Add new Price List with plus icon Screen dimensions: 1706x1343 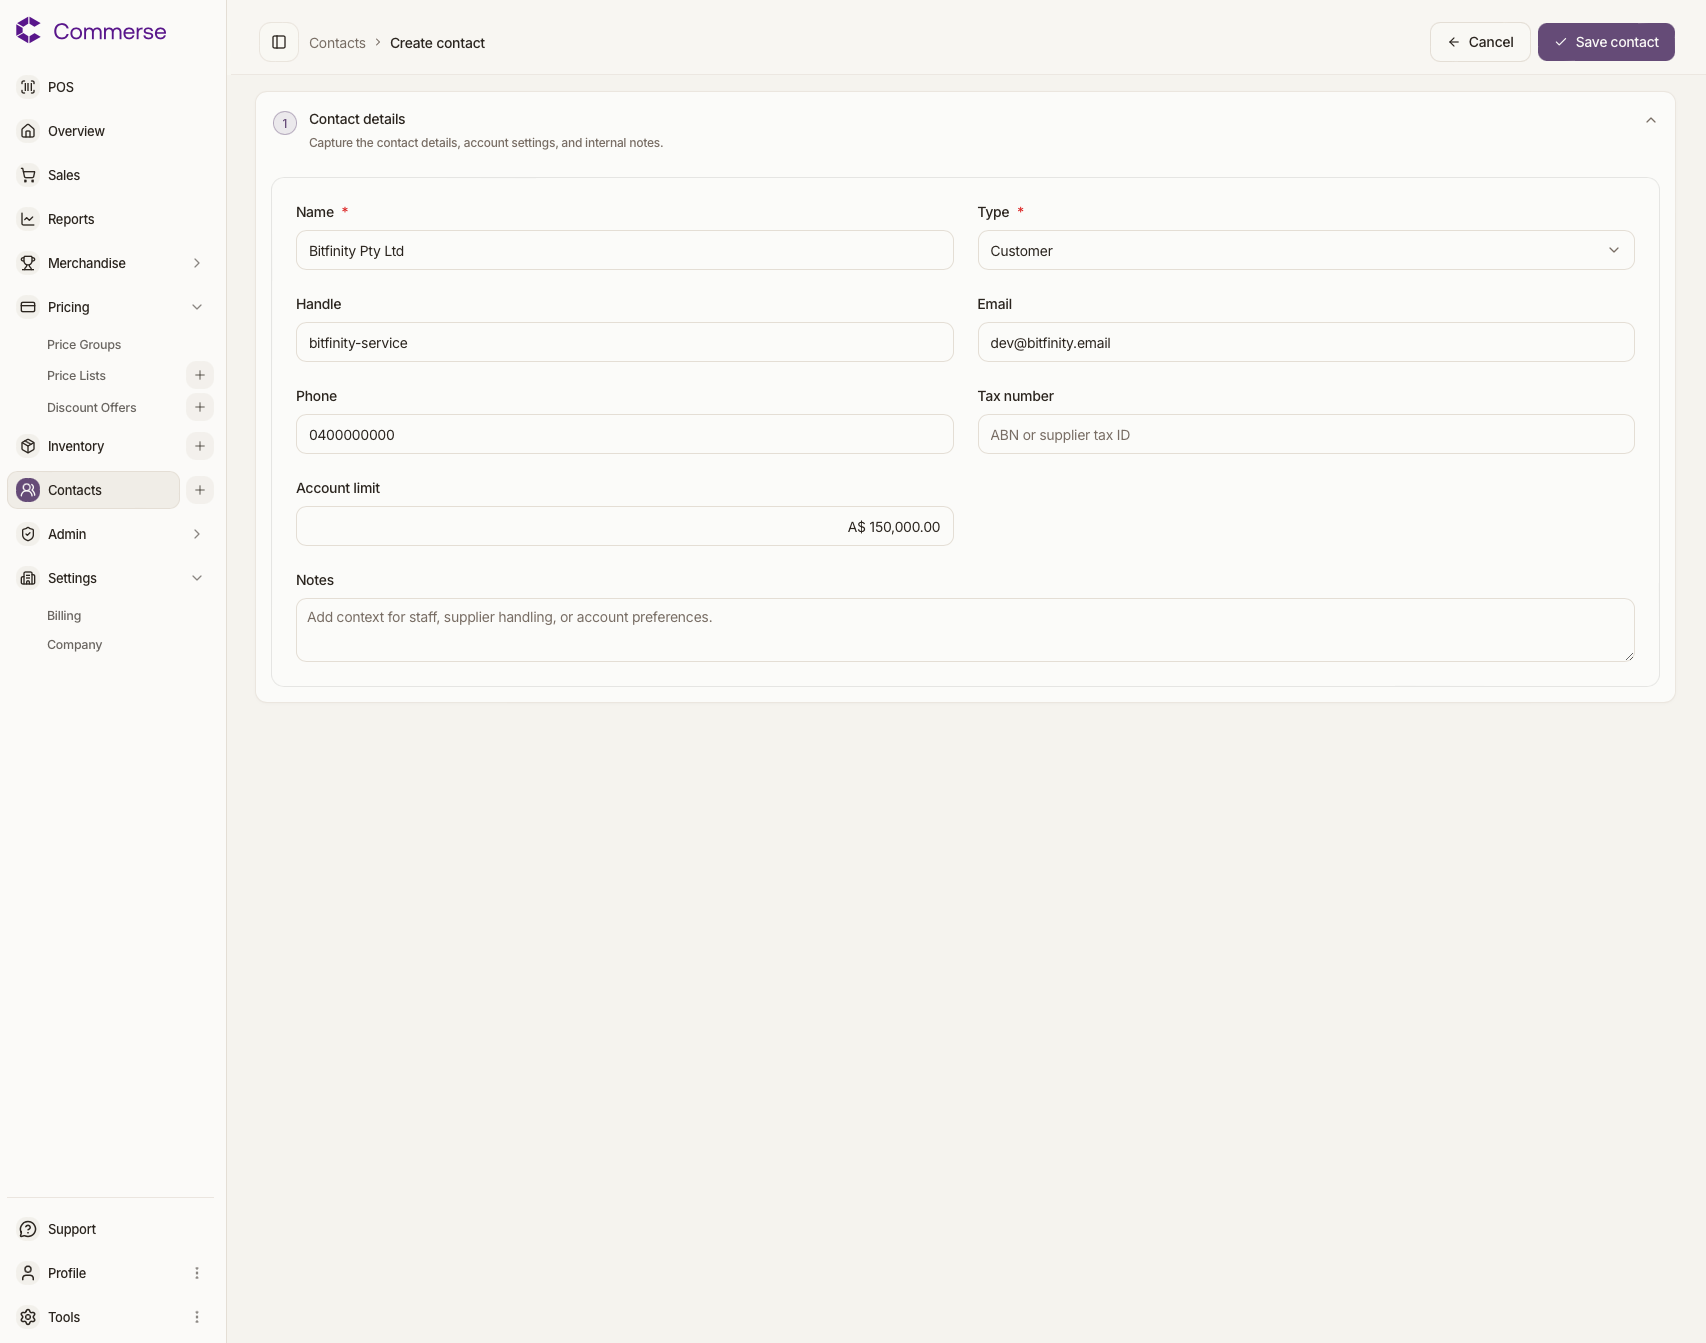click(x=200, y=375)
